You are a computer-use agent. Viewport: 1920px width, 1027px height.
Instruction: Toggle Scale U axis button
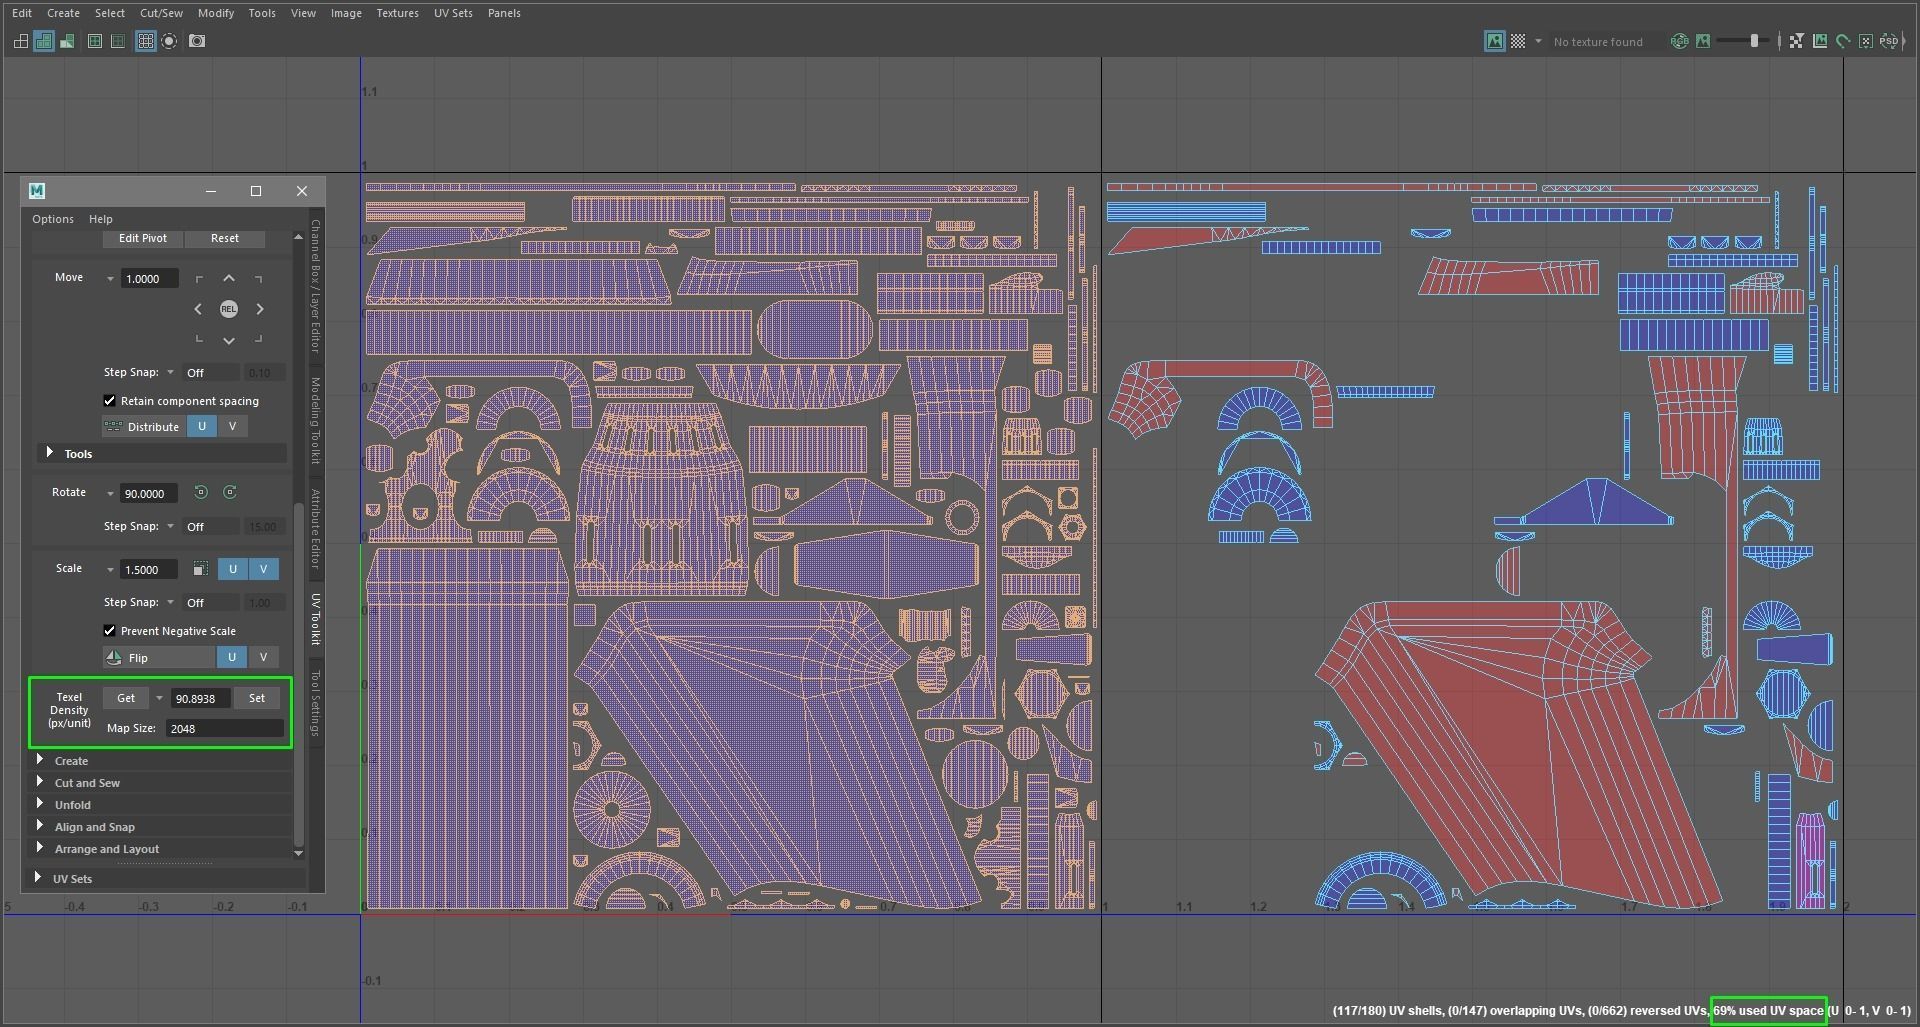coord(233,569)
